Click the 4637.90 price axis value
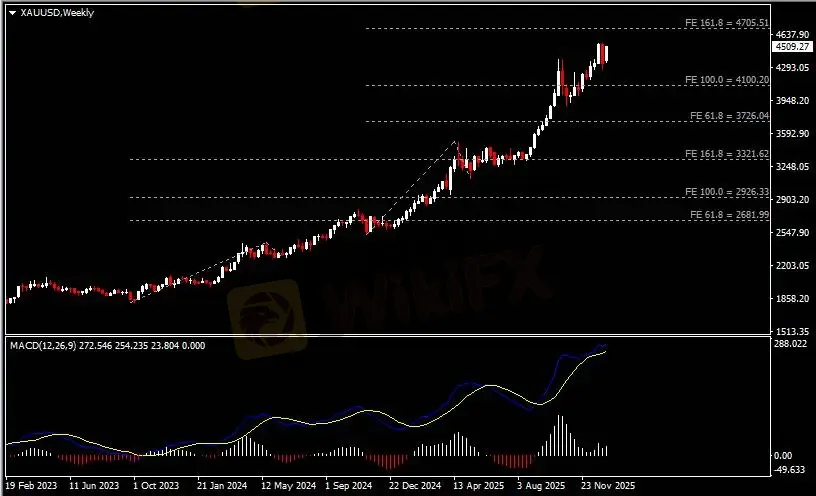This screenshot has width=816, height=496. coord(792,34)
